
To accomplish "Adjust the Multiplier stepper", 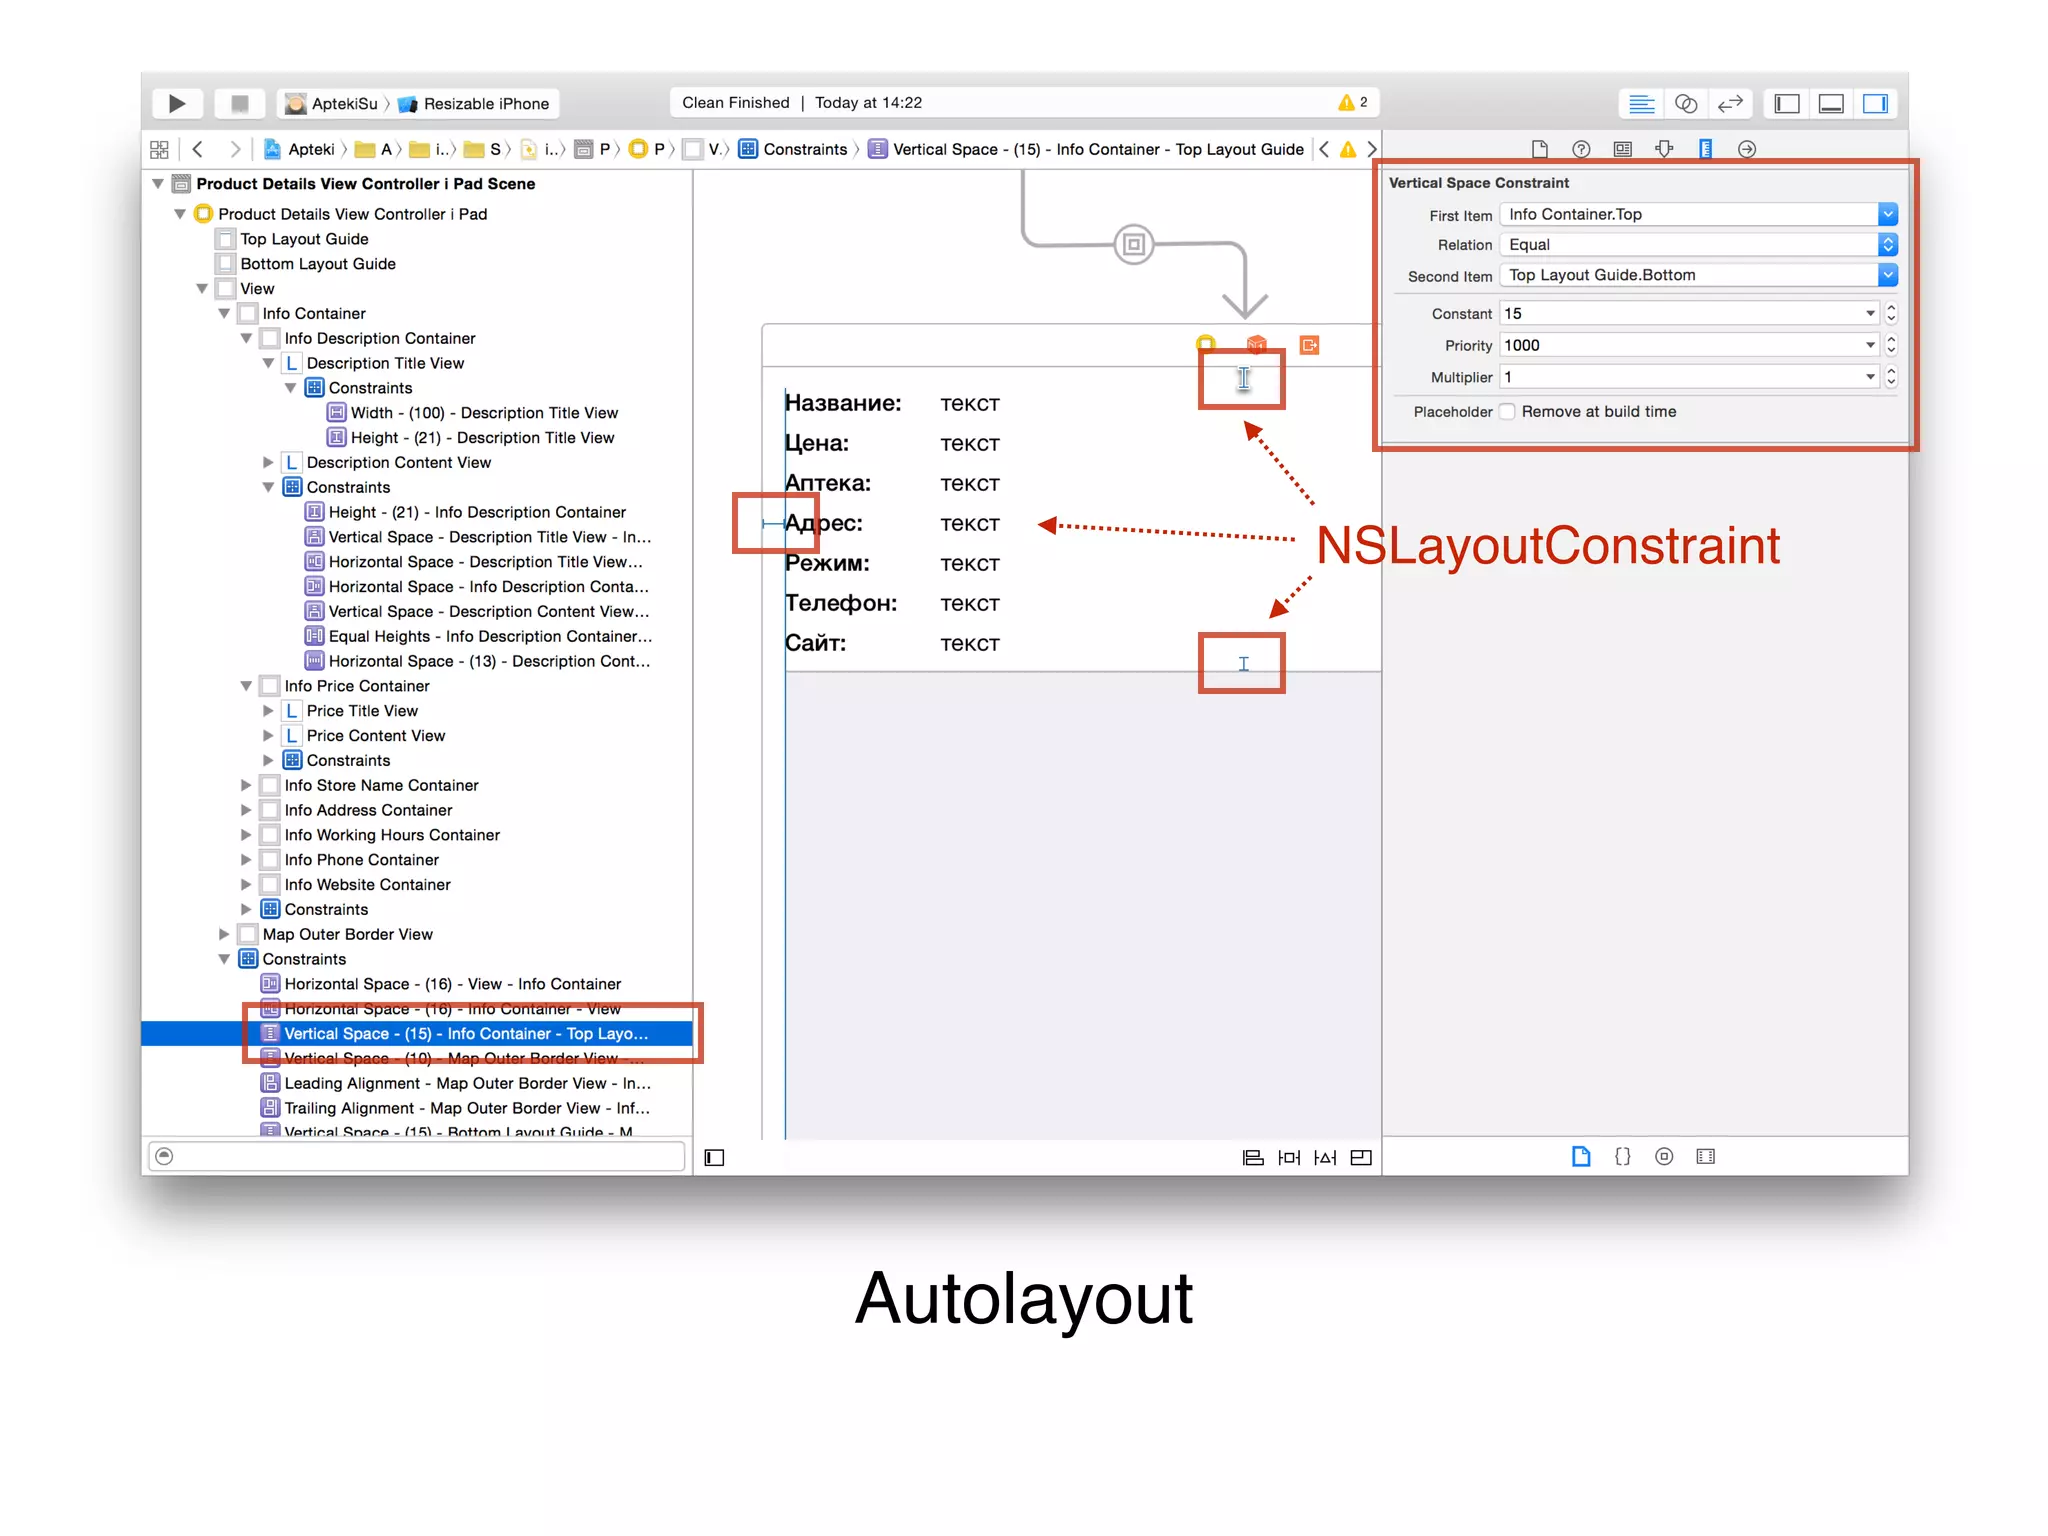I will (x=1891, y=377).
